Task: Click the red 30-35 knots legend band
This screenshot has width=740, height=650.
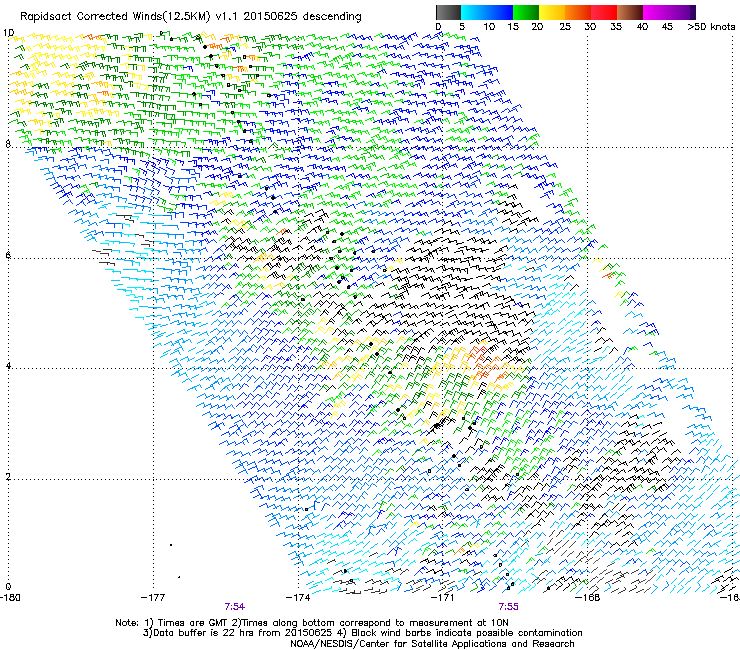Action: pyautogui.click(x=604, y=12)
